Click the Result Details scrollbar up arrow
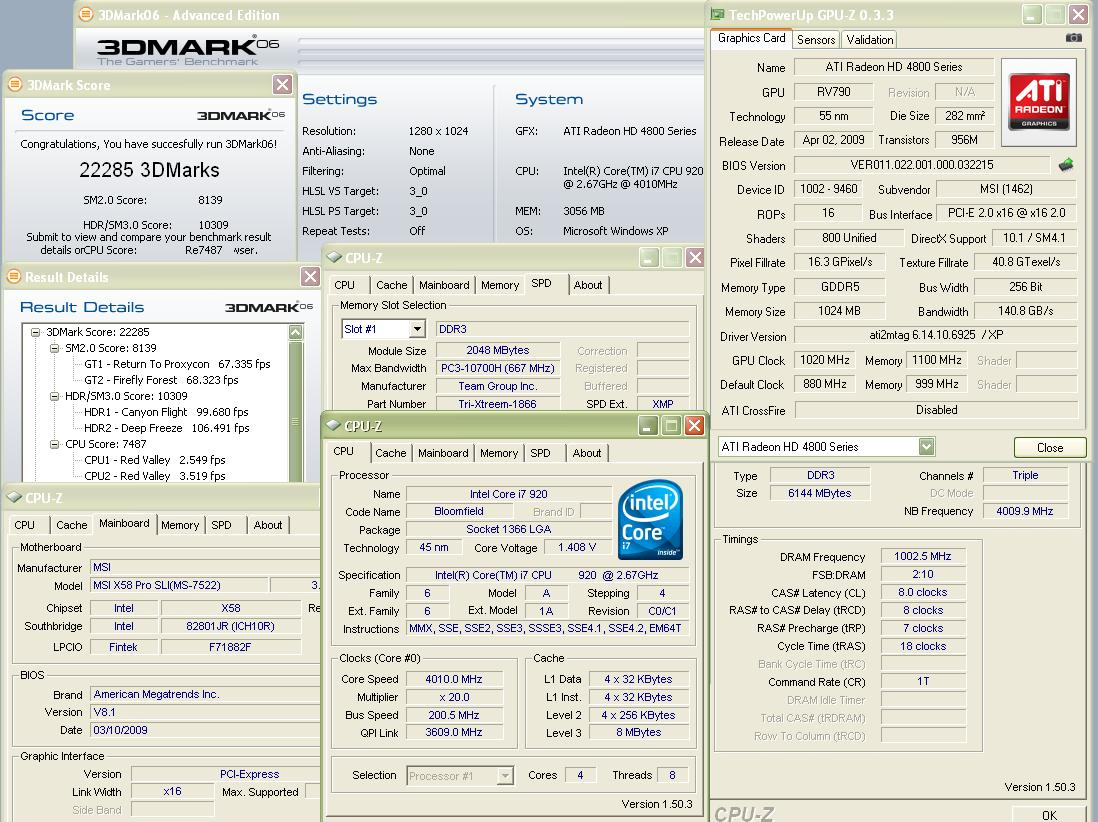 pos(296,333)
